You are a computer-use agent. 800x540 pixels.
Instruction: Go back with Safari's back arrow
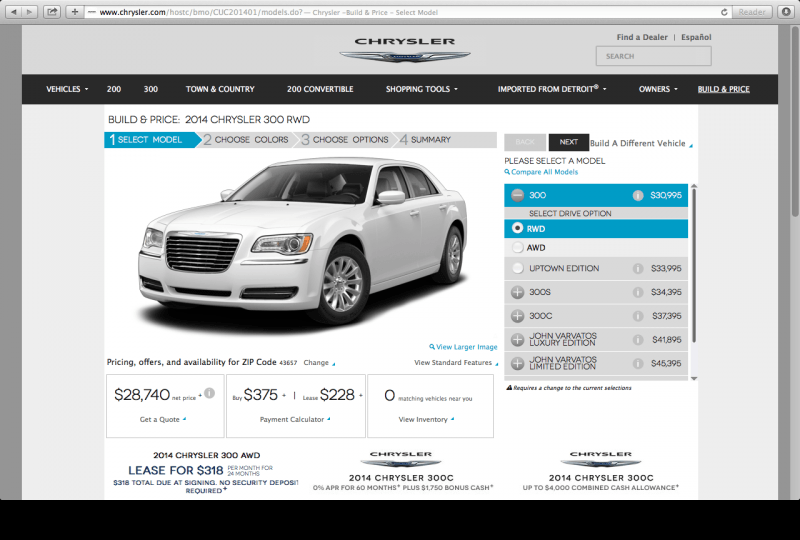(x=14, y=12)
